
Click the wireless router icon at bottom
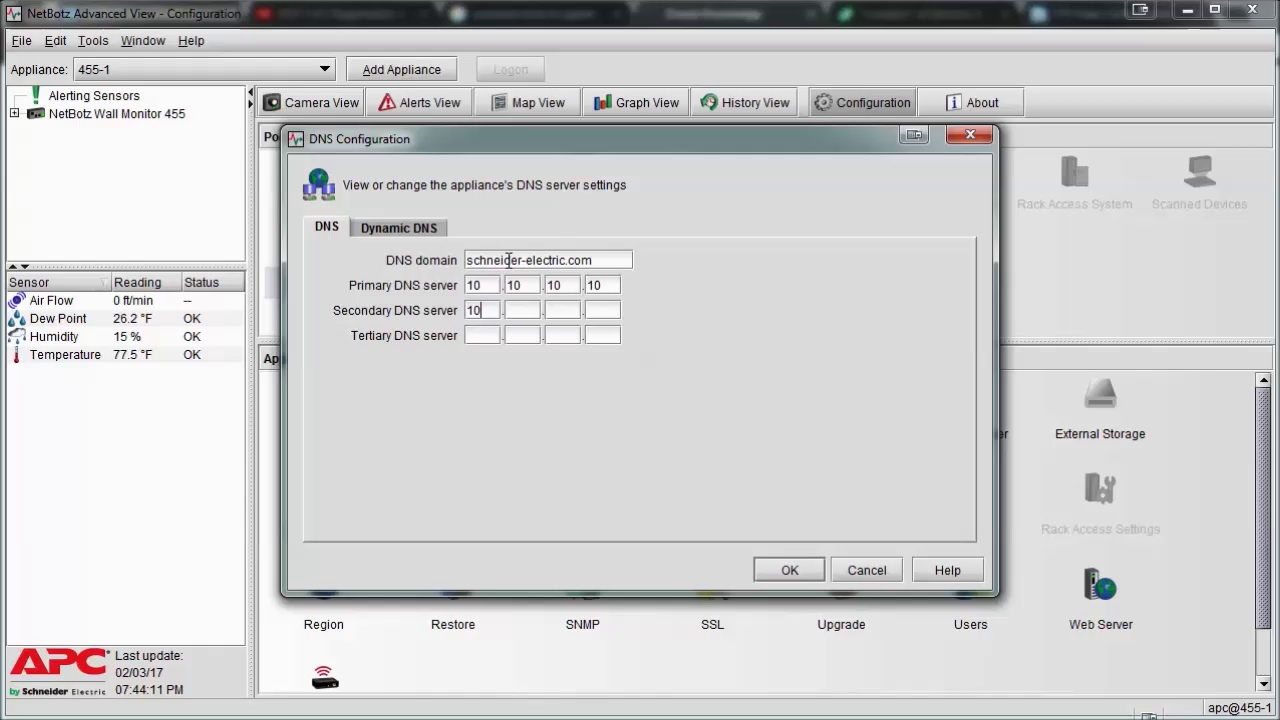pyautogui.click(x=325, y=678)
